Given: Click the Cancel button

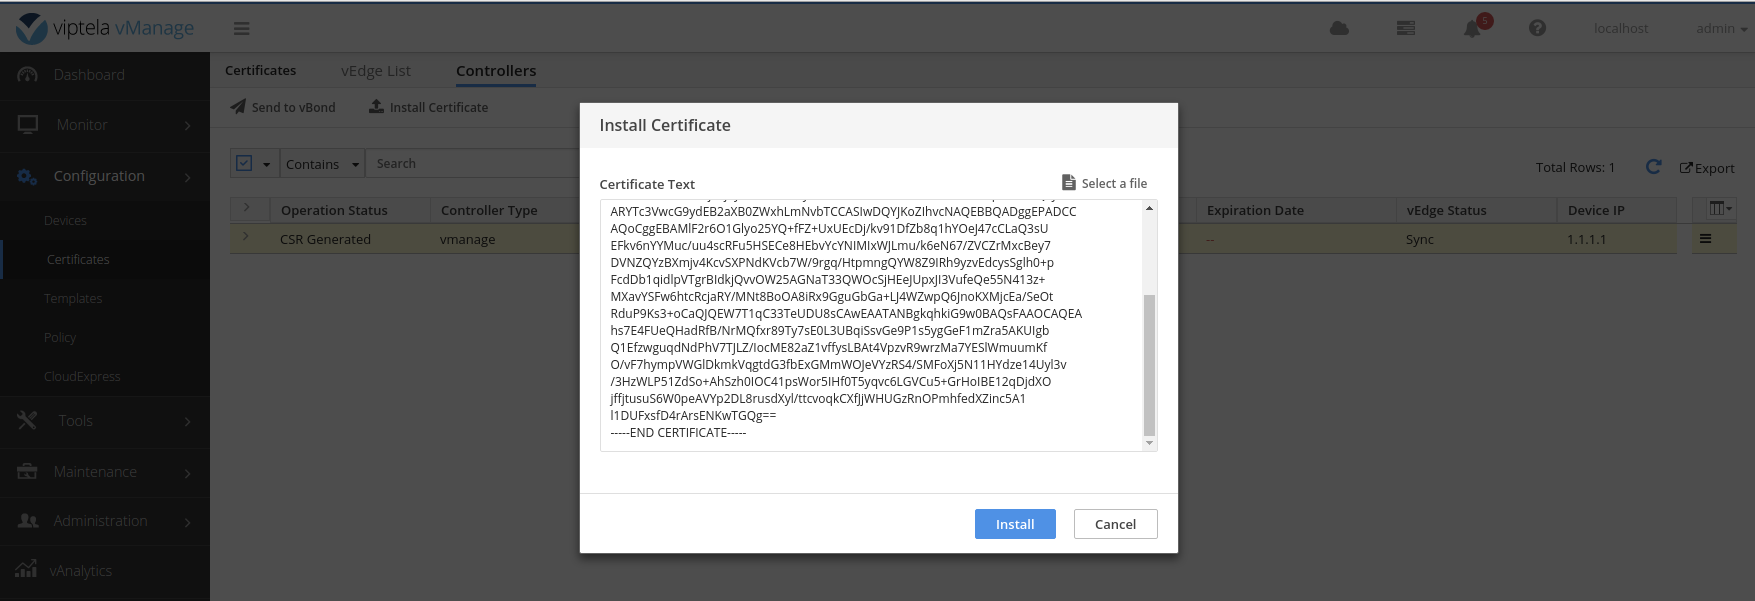Looking at the screenshot, I should 1115,524.
